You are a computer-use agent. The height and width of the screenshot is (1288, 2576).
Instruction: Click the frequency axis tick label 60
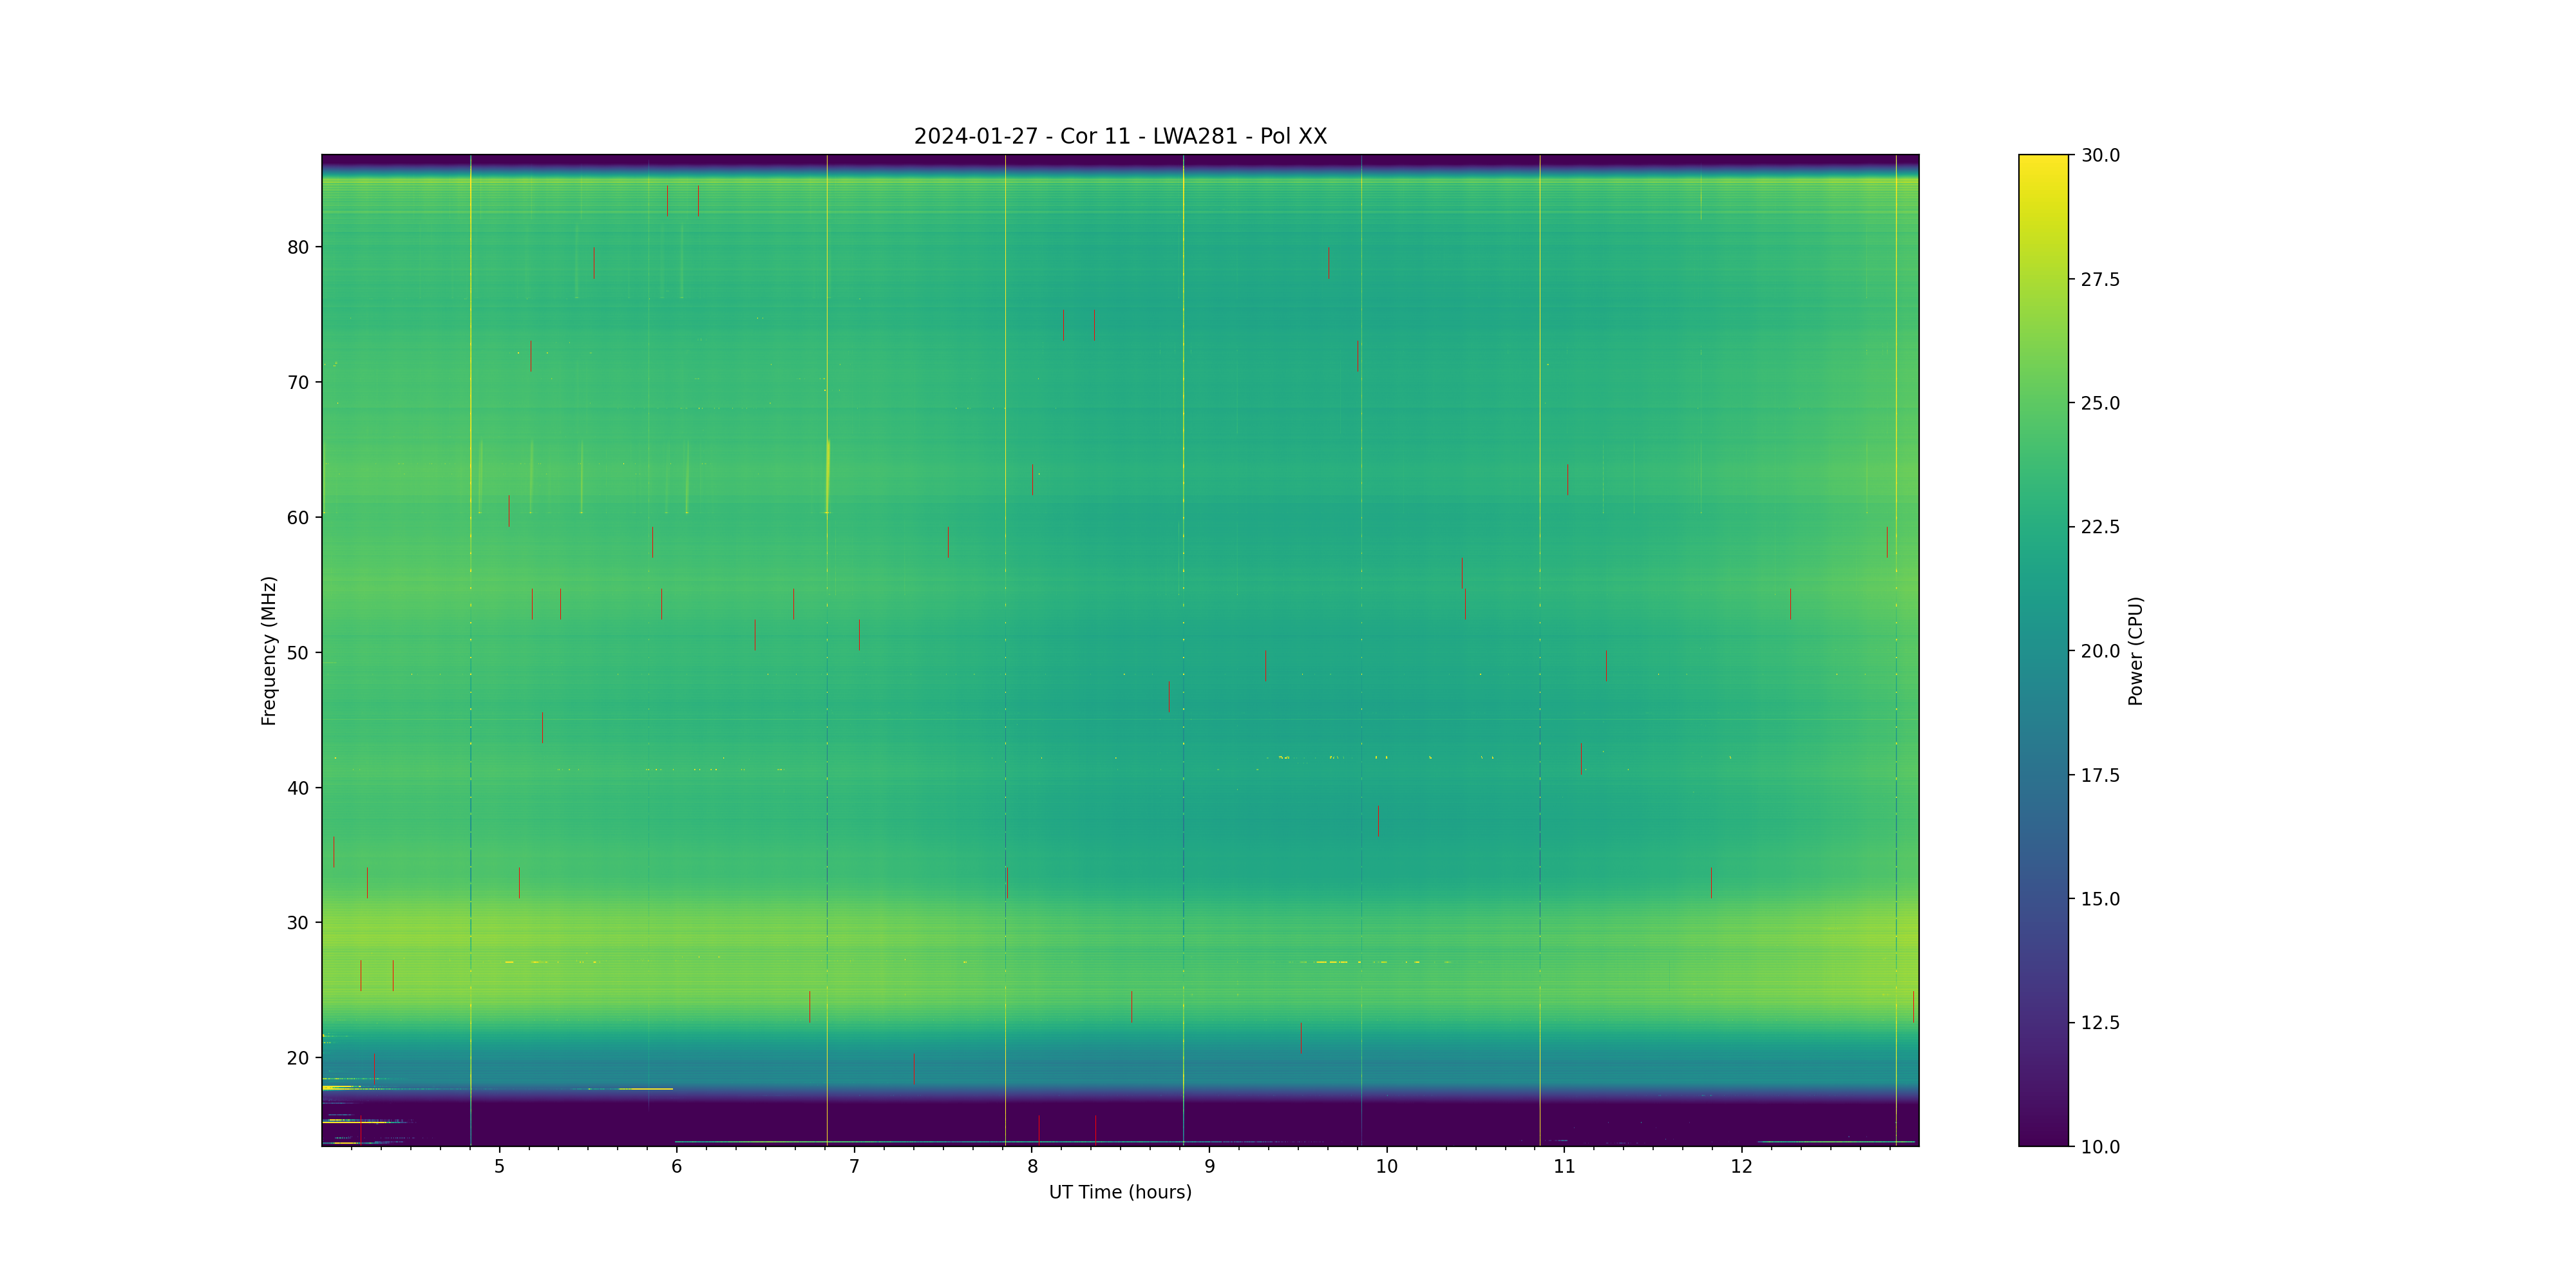pyautogui.click(x=298, y=518)
